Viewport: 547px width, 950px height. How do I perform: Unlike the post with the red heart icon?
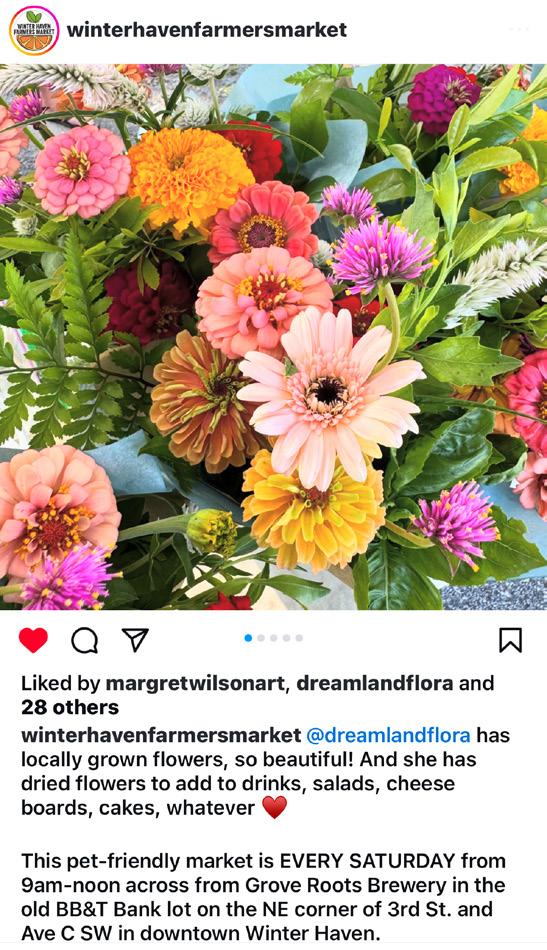[33, 640]
